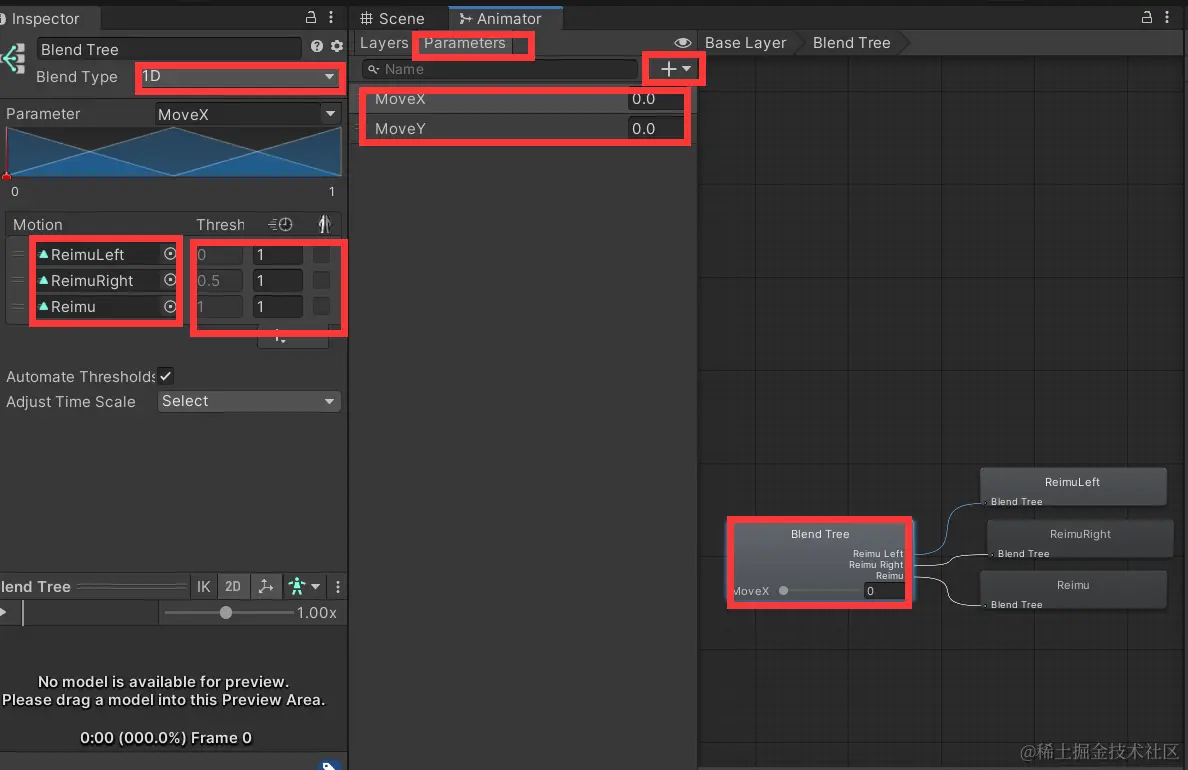Open the Parameters tab
The image size is (1188, 770).
click(465, 43)
